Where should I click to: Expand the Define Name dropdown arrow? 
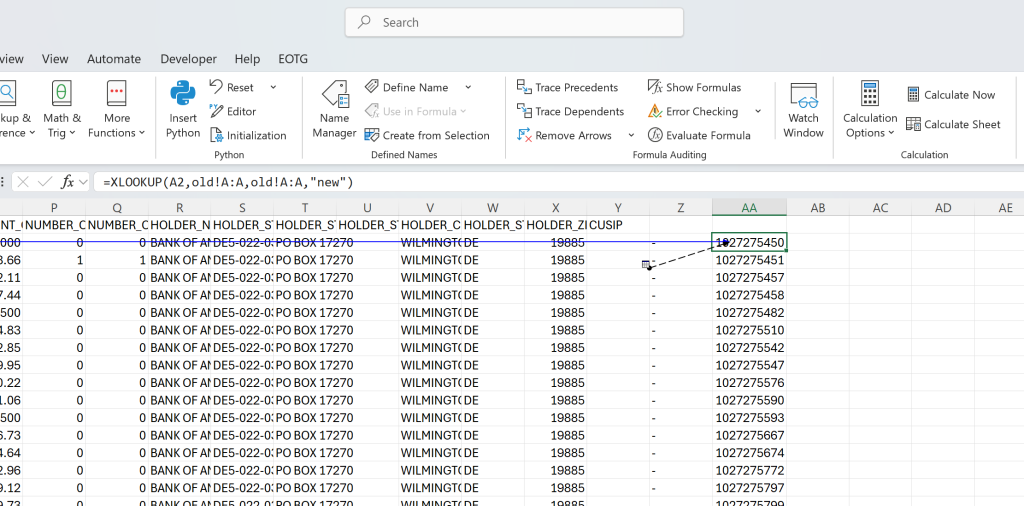pyautogui.click(x=468, y=87)
